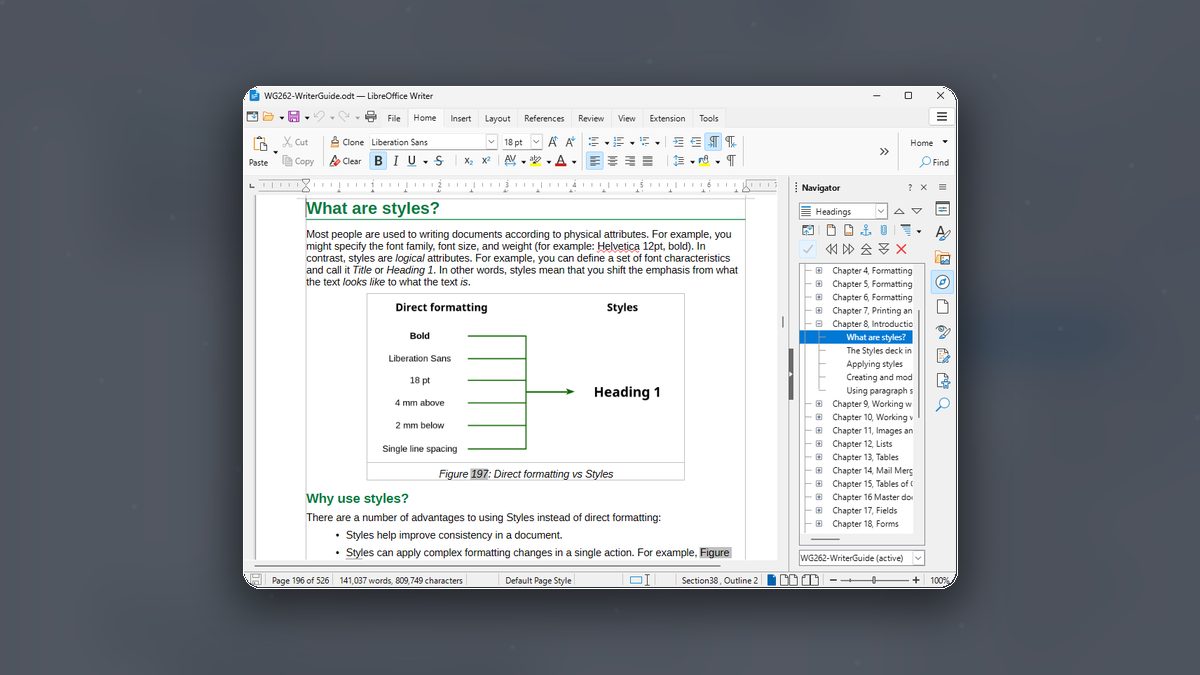The width and height of the screenshot is (1200, 675).
Task: Toggle the Navigator deck button in sidebar
Action: coord(942,282)
